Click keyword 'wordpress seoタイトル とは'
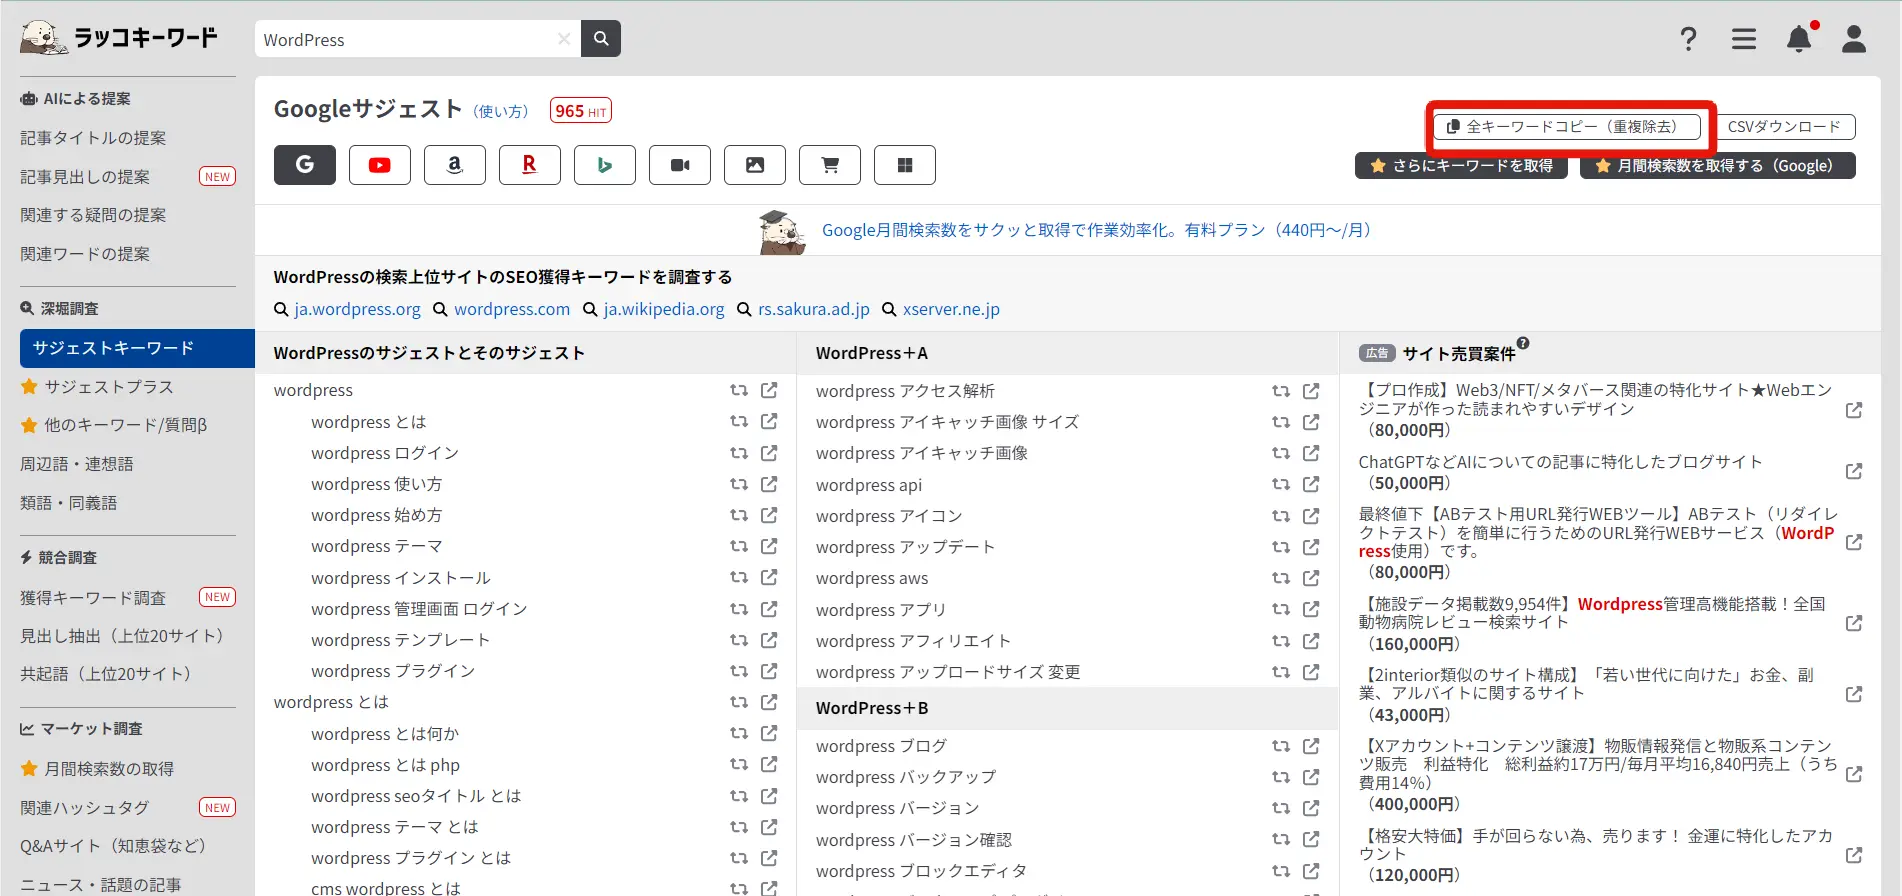The width and height of the screenshot is (1902, 896). pyautogui.click(x=416, y=796)
